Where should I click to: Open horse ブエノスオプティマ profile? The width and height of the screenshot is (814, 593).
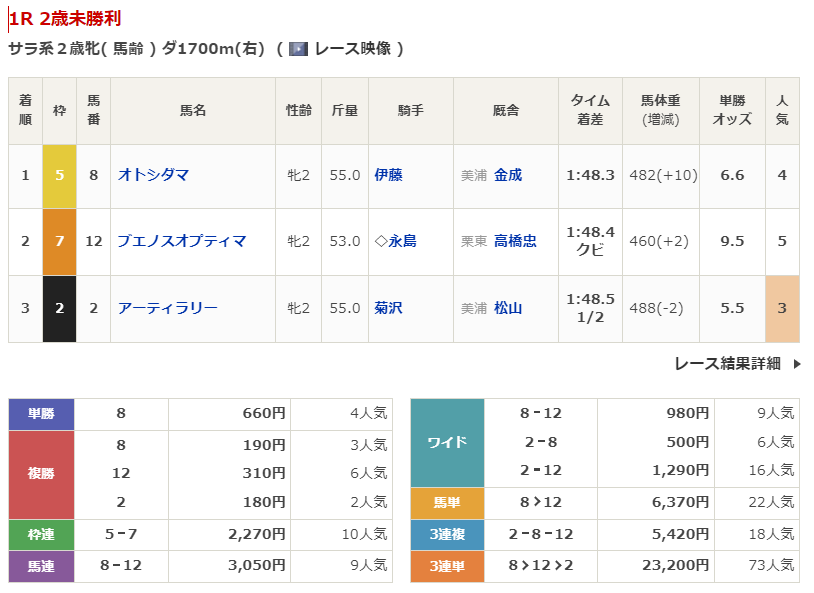(x=181, y=241)
